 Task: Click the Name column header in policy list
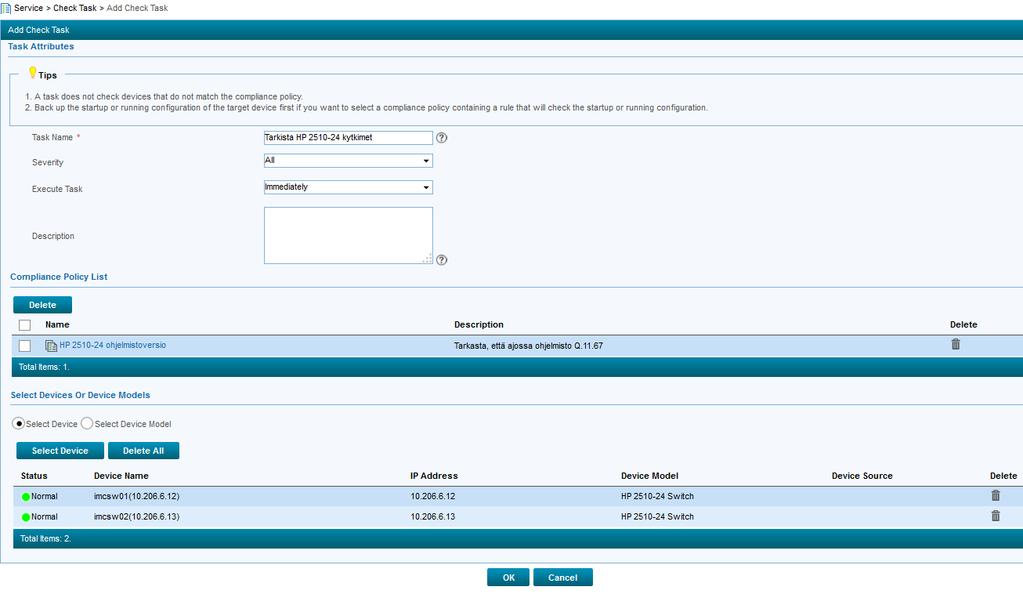(x=57, y=324)
